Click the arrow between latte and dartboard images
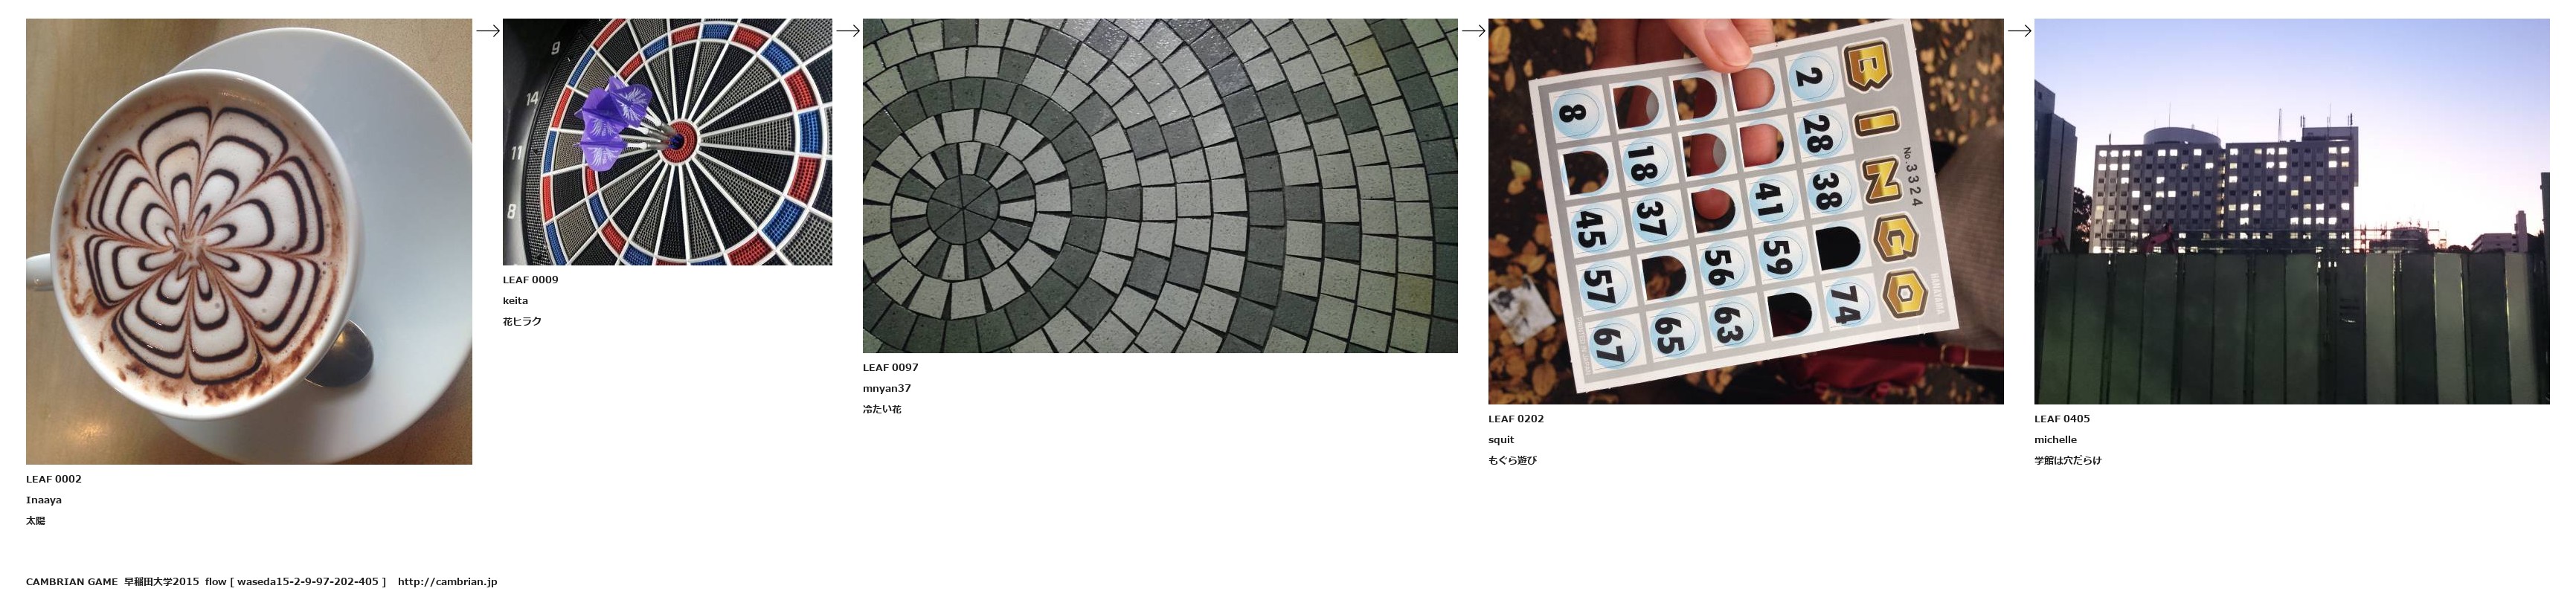 (487, 31)
